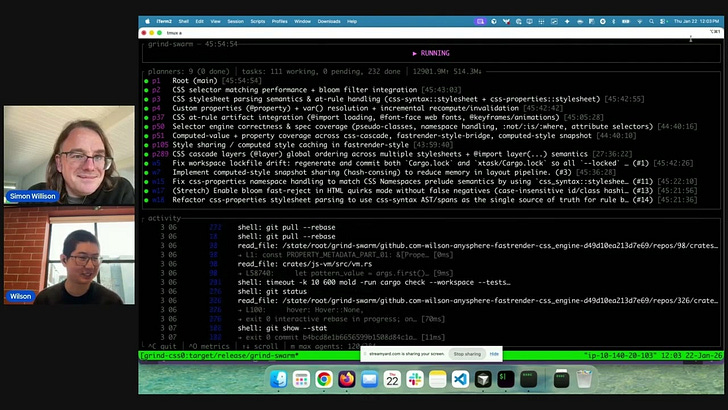Viewport: 728px width, 410px height.
Task: Select row p2 CSS selector matching performance
Action: coord(303,90)
